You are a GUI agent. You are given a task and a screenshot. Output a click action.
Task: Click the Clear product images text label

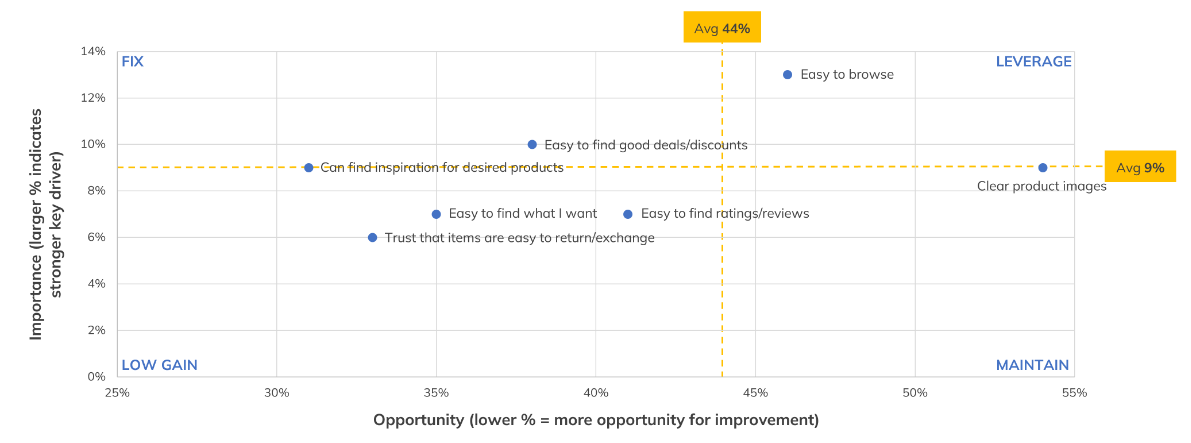coord(1041,186)
